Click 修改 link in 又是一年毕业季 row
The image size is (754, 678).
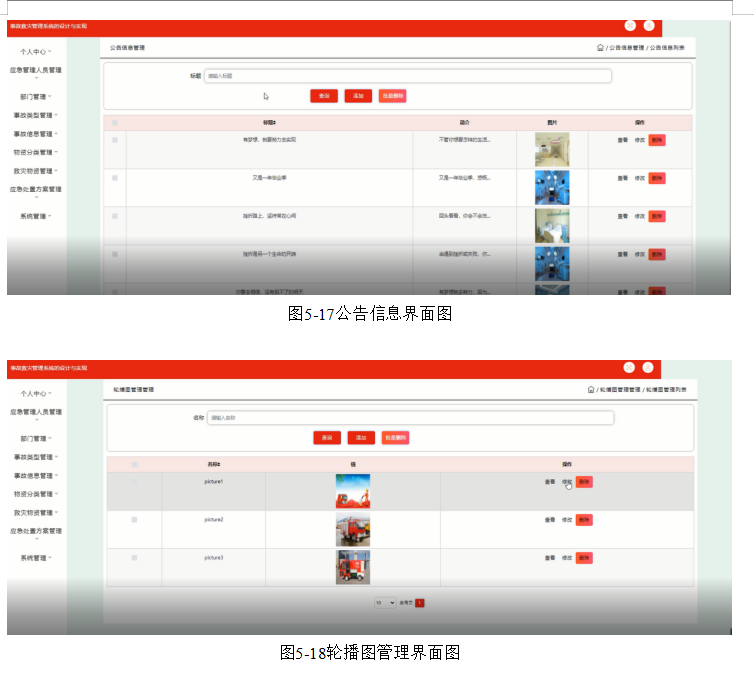coord(640,178)
